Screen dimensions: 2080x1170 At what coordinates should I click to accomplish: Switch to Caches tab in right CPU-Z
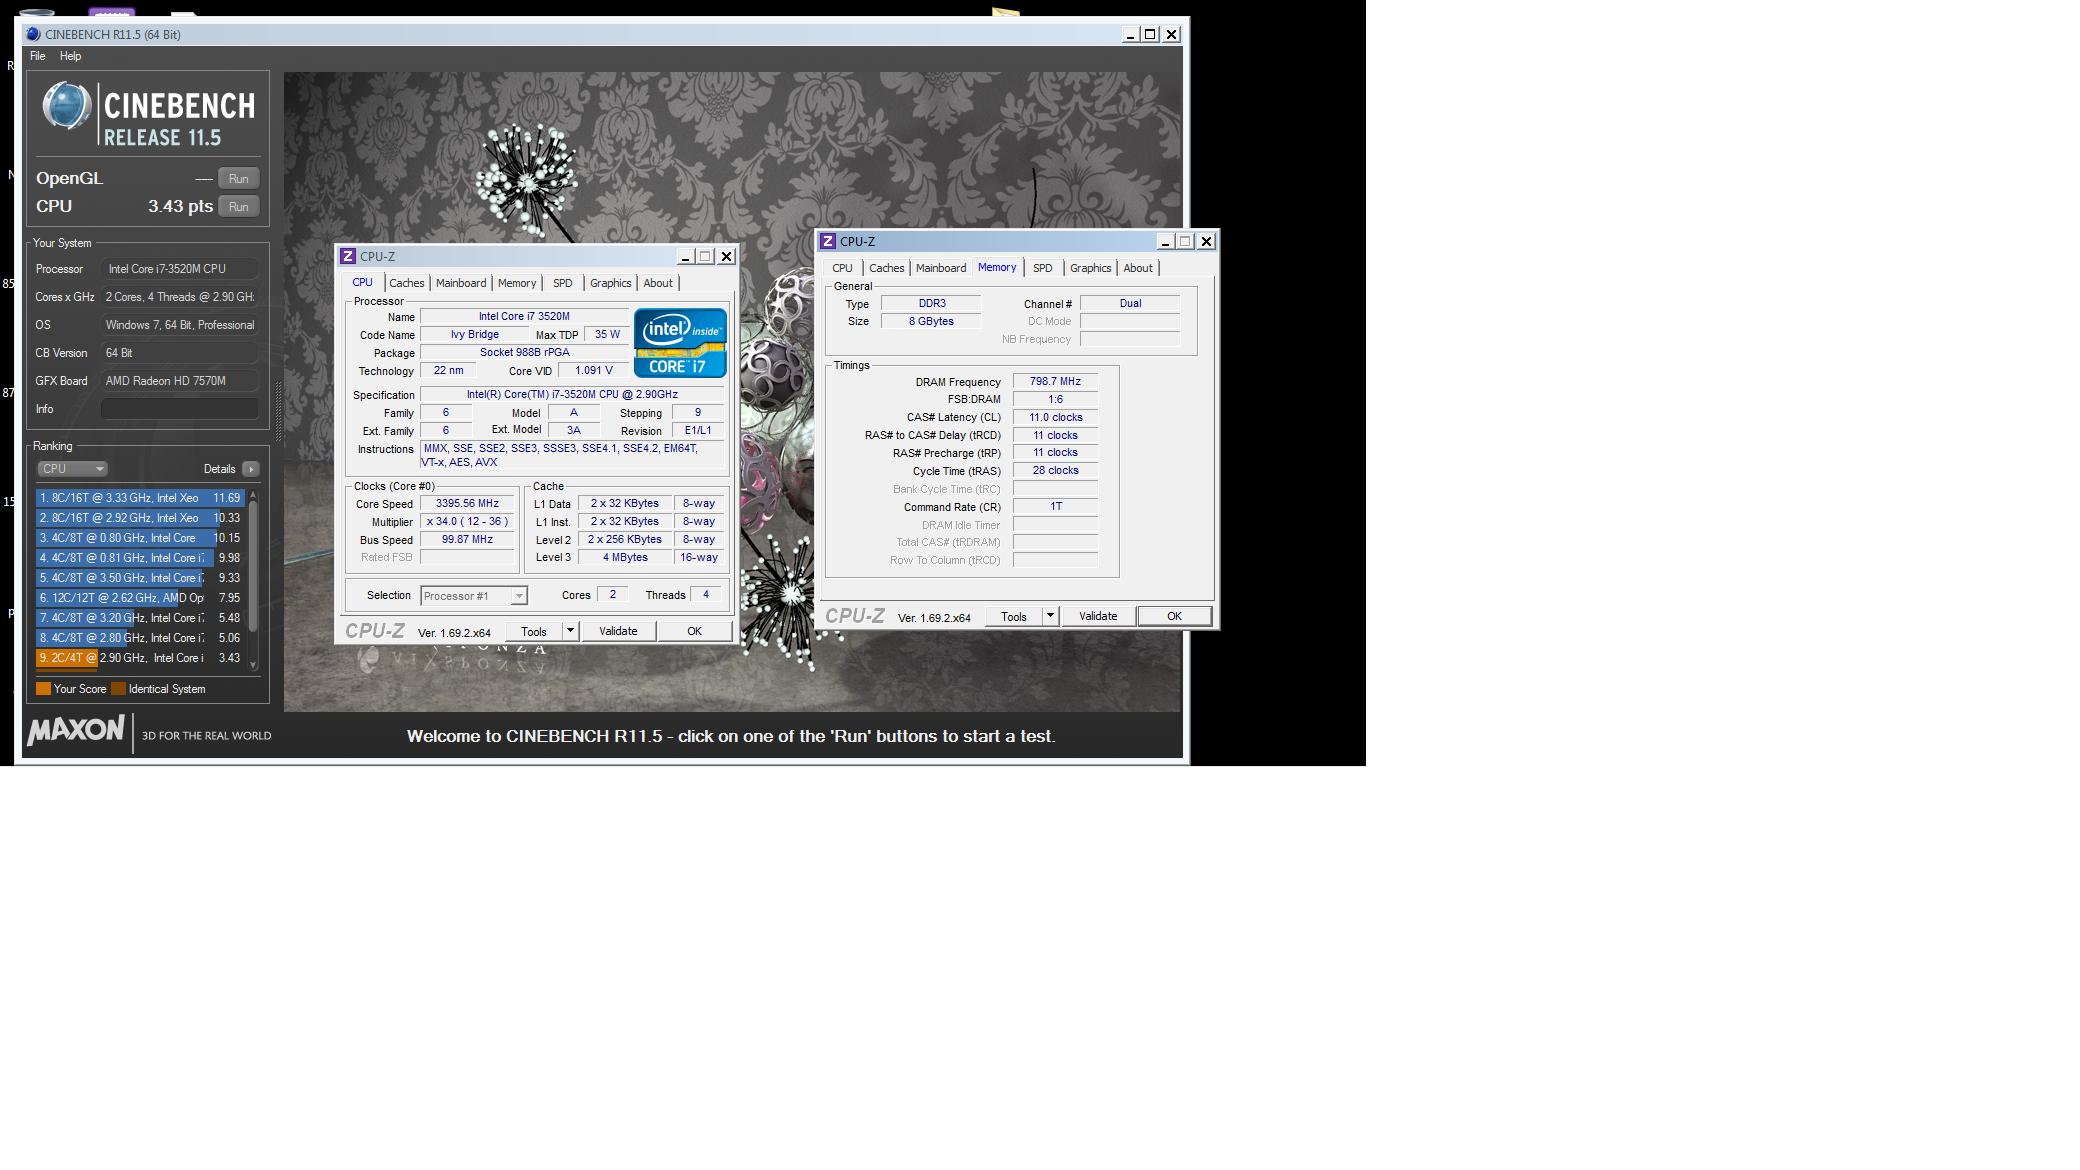tap(887, 268)
